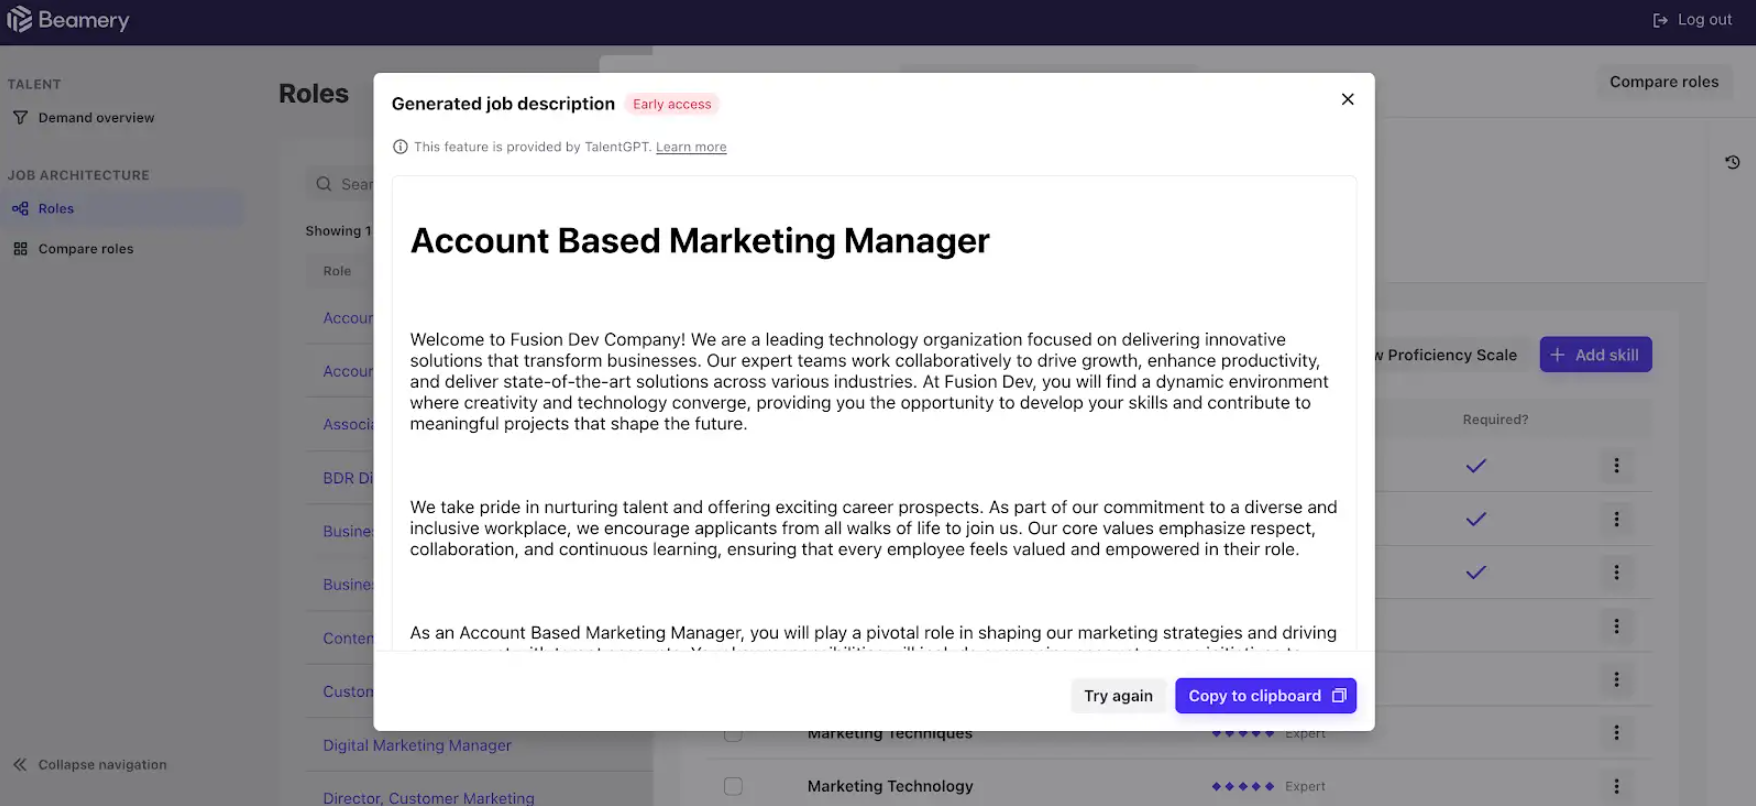Close the Generated job description dialog

[x=1347, y=99]
